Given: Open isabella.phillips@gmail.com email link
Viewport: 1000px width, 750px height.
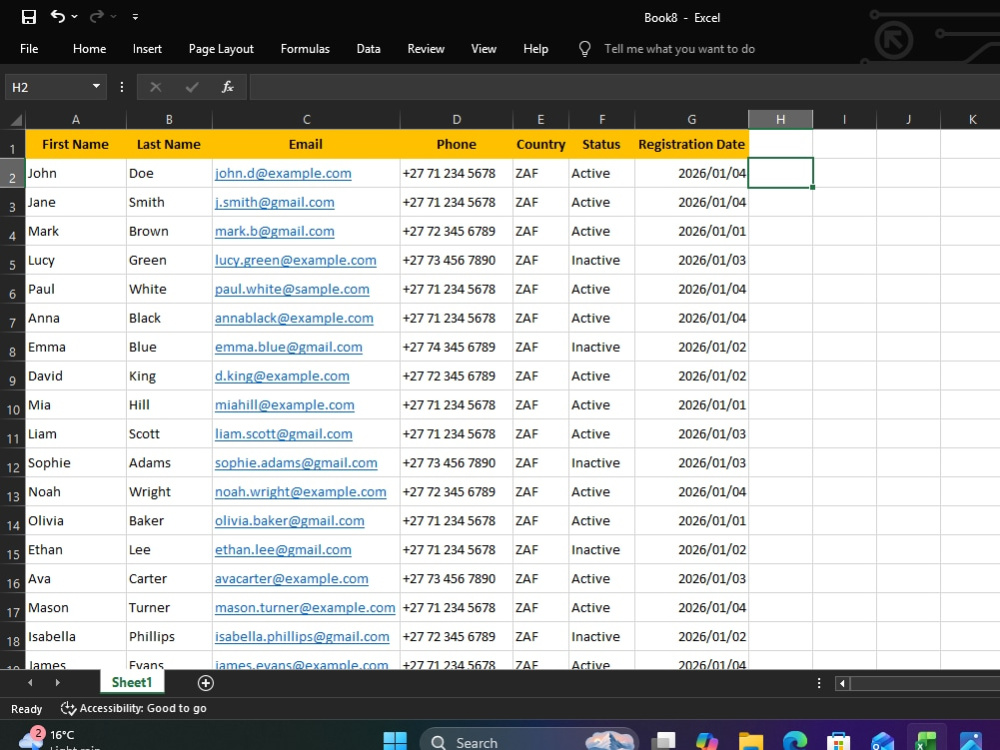Looking at the screenshot, I should click(302, 637).
